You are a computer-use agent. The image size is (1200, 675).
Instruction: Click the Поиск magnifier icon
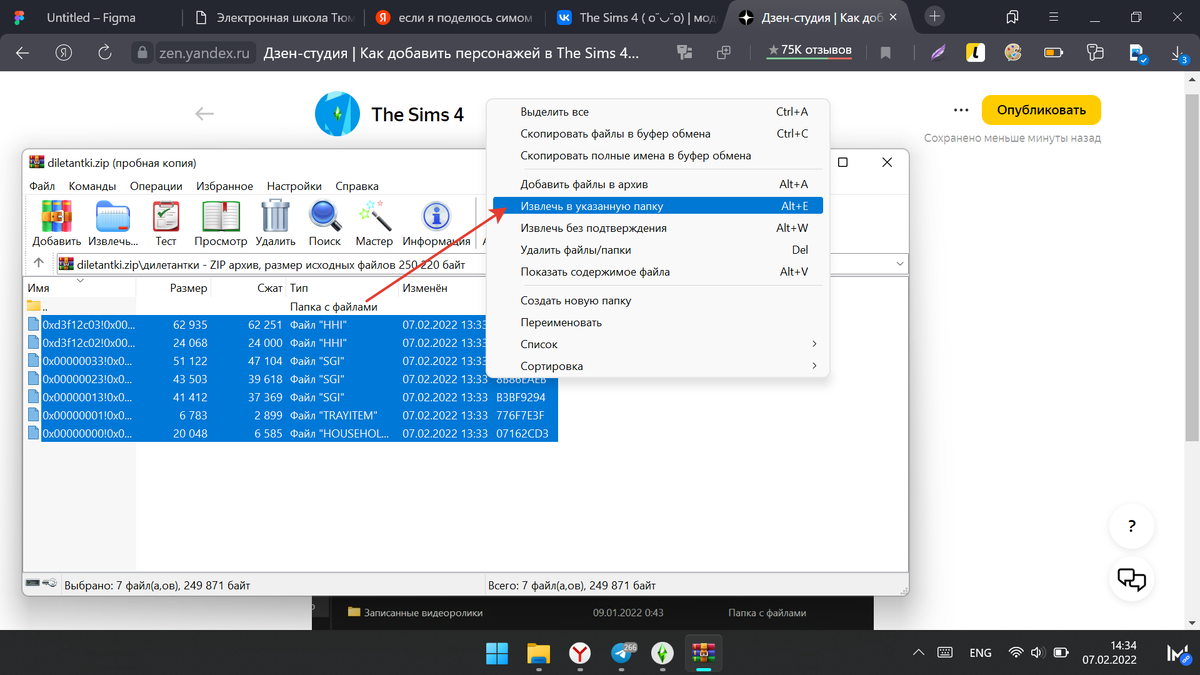pos(325,217)
